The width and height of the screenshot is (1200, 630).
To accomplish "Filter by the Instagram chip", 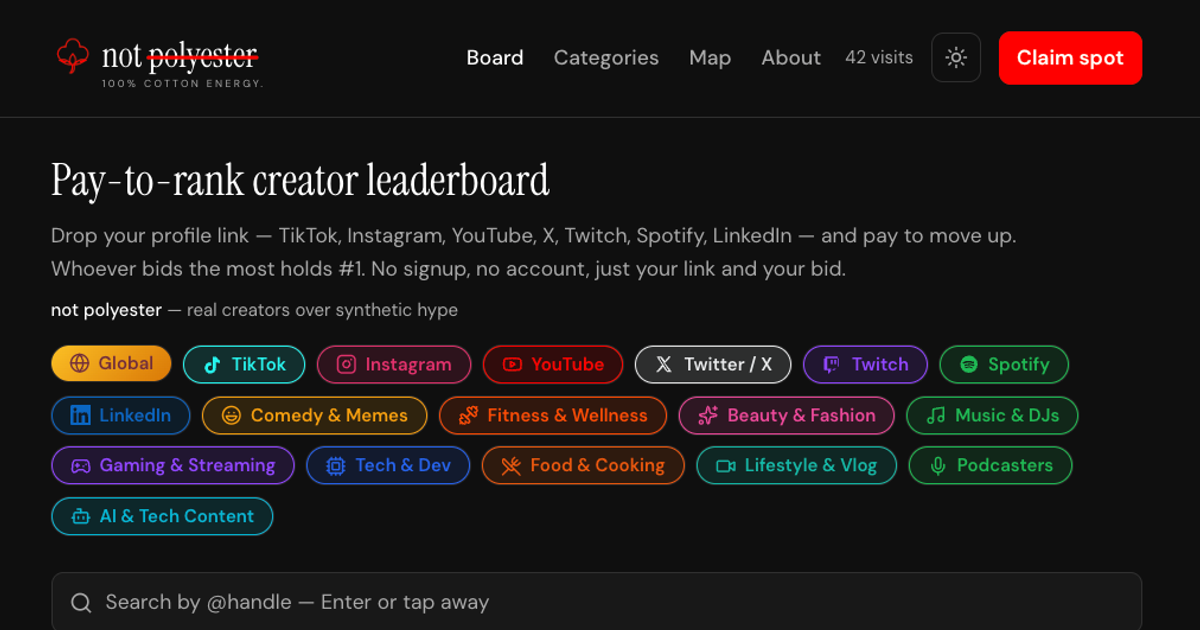I will pyautogui.click(x=394, y=364).
